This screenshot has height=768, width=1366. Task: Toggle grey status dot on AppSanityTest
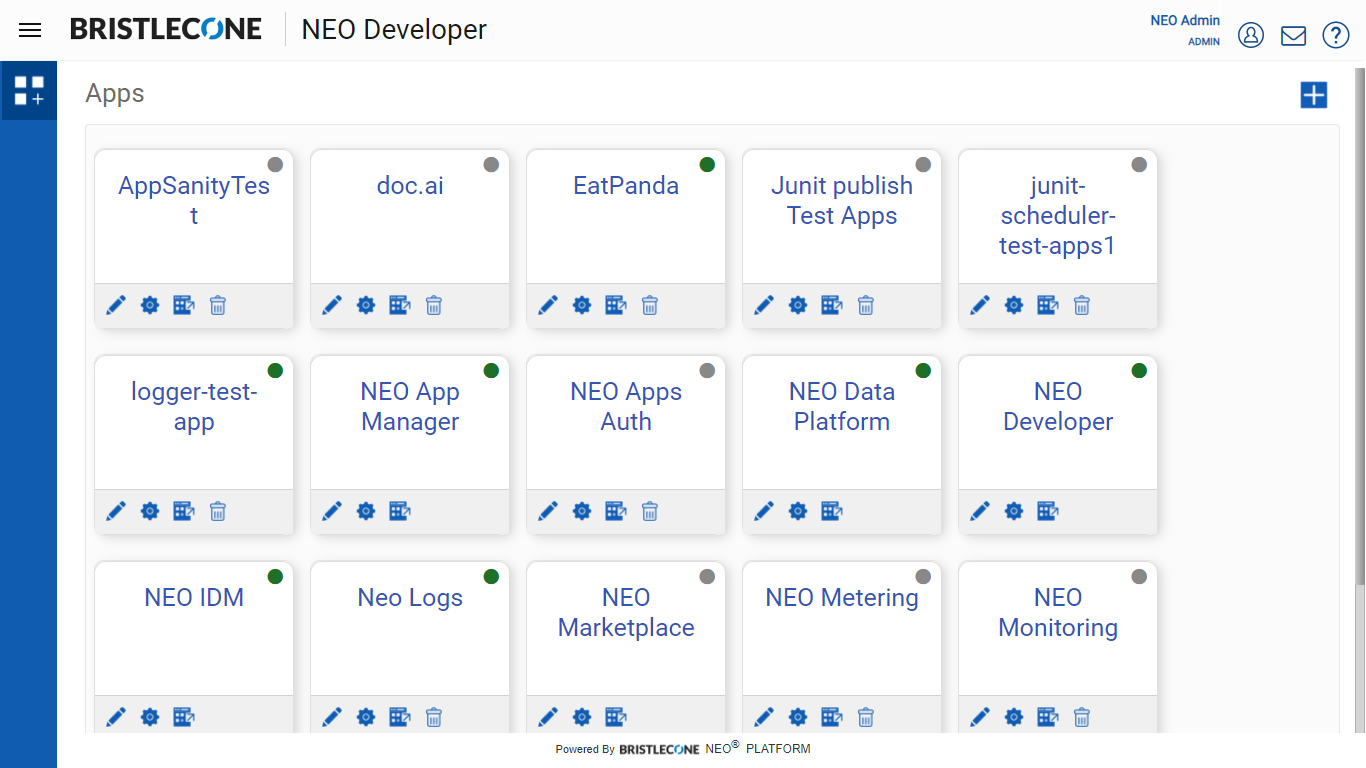[275, 165]
